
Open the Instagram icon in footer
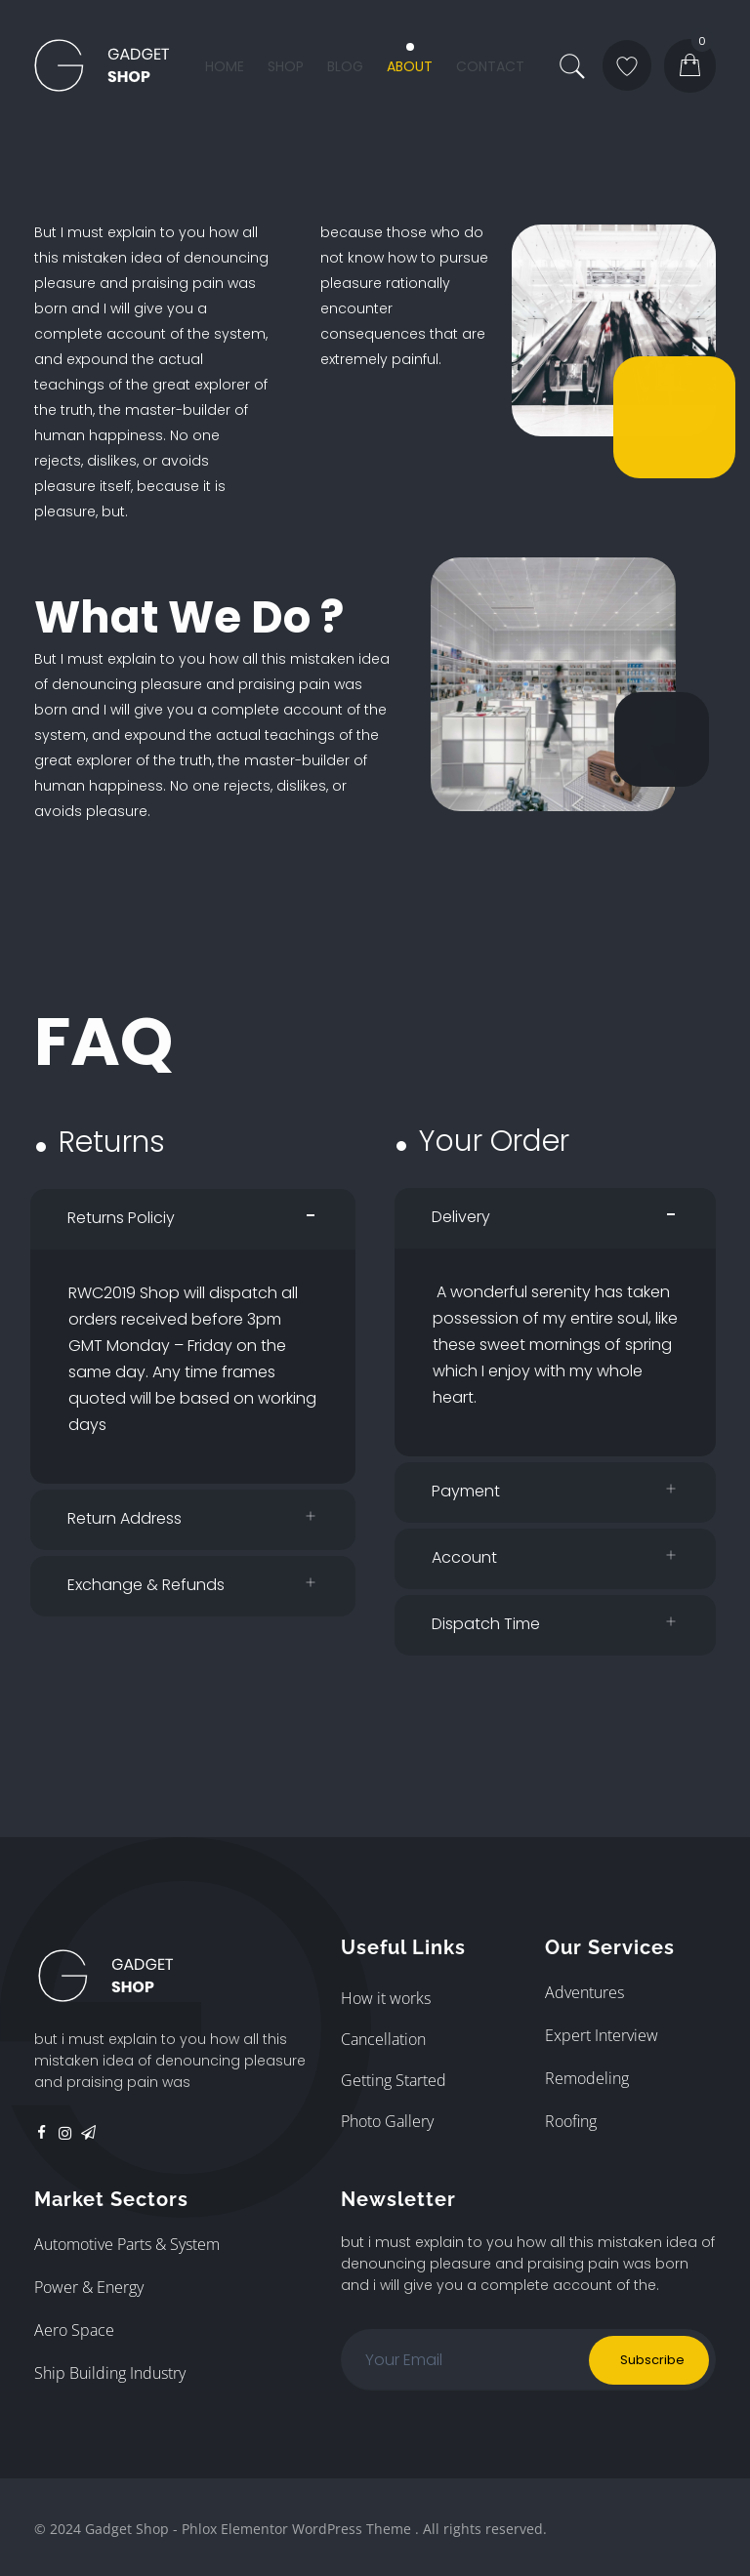coord(65,2133)
